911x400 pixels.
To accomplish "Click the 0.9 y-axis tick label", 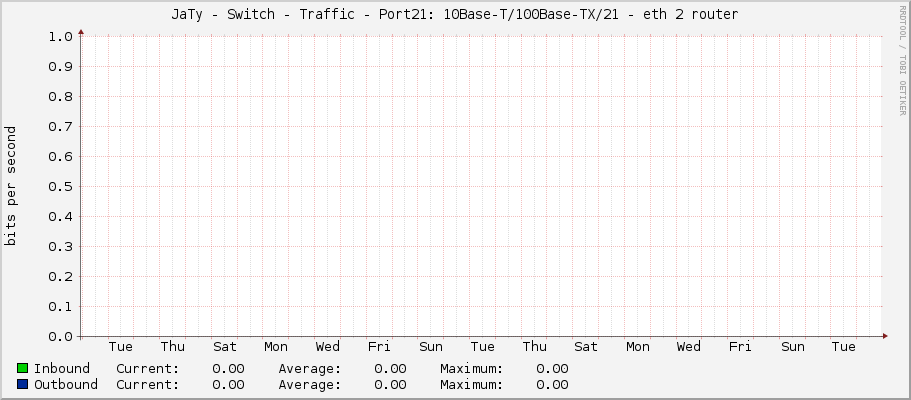I will click(60, 66).
